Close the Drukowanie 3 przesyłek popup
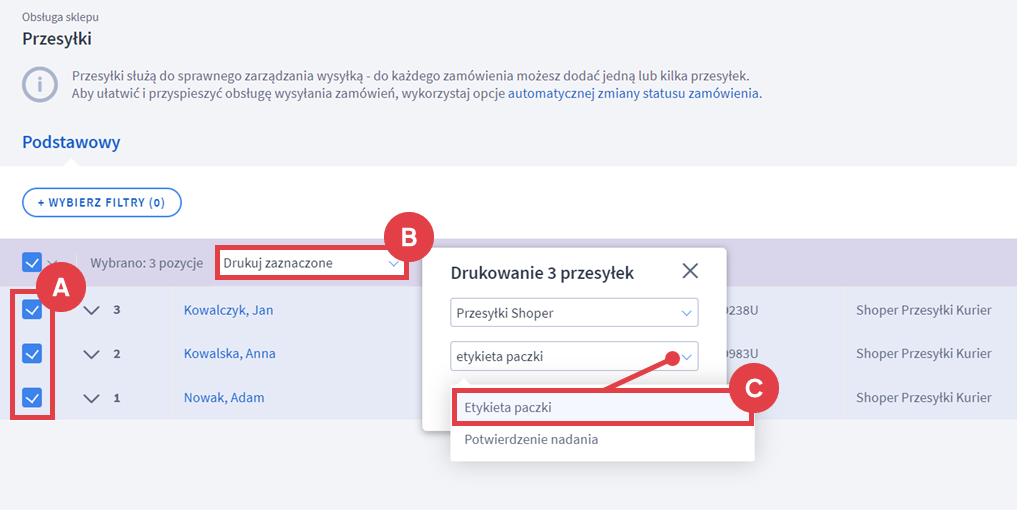This screenshot has width=1017, height=510. tap(690, 271)
